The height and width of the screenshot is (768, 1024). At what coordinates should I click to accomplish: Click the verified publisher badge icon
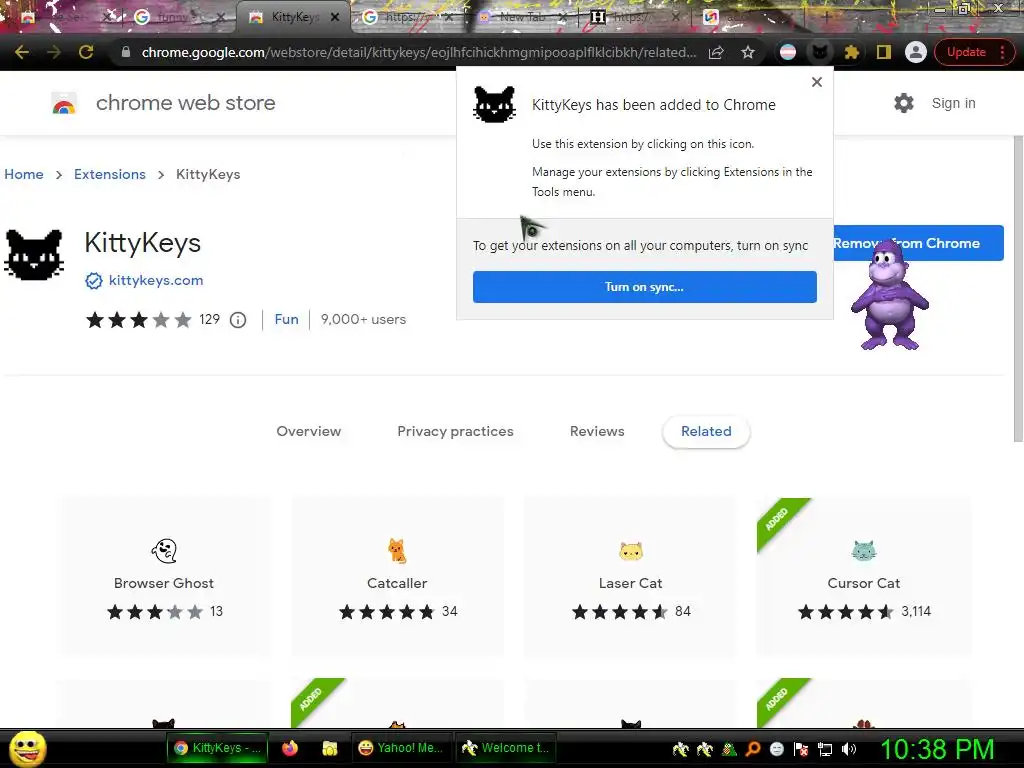coord(94,281)
